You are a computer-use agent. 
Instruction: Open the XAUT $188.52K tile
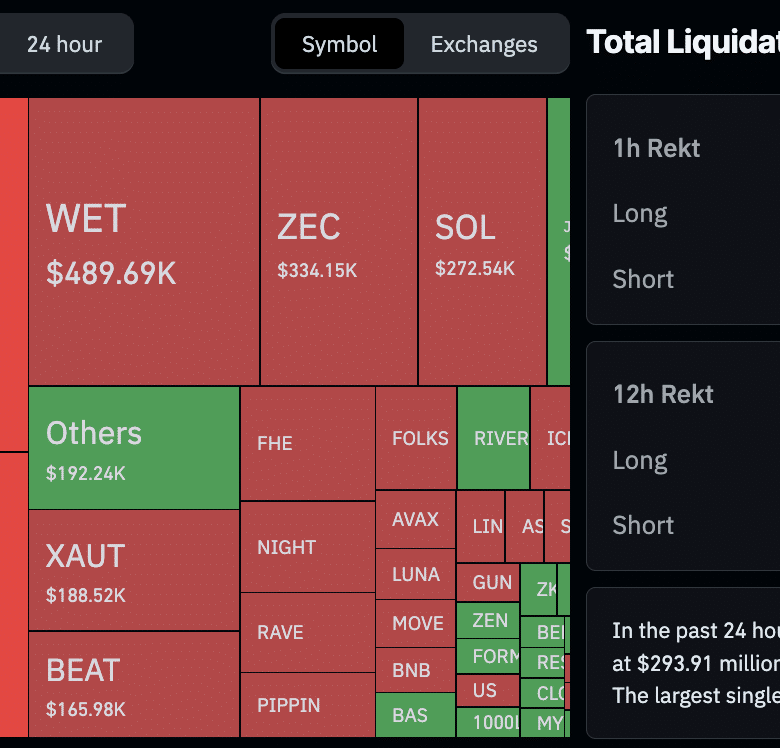[x=133, y=570]
